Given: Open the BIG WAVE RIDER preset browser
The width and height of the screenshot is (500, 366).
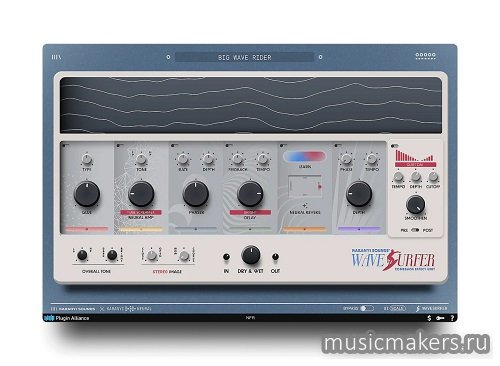Looking at the screenshot, I should pyautogui.click(x=244, y=57).
